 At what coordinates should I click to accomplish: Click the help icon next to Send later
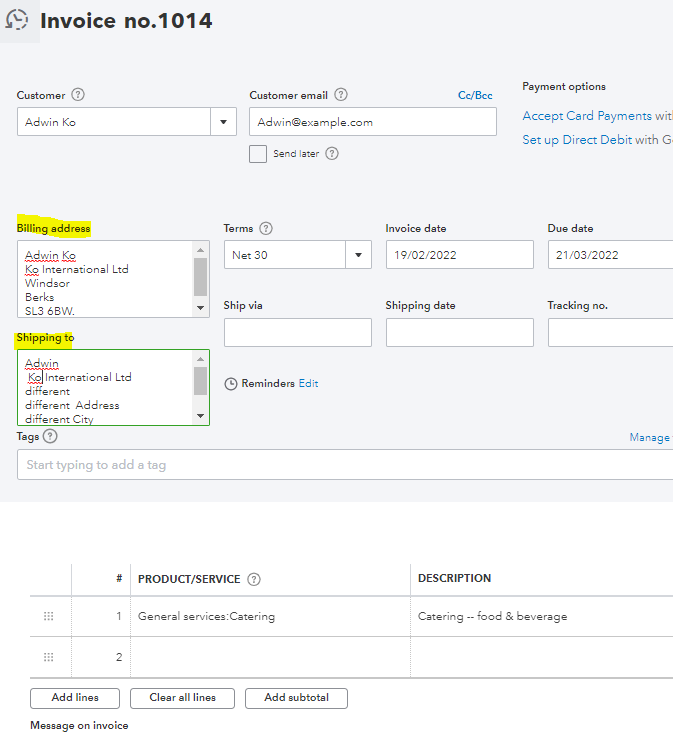tap(332, 154)
